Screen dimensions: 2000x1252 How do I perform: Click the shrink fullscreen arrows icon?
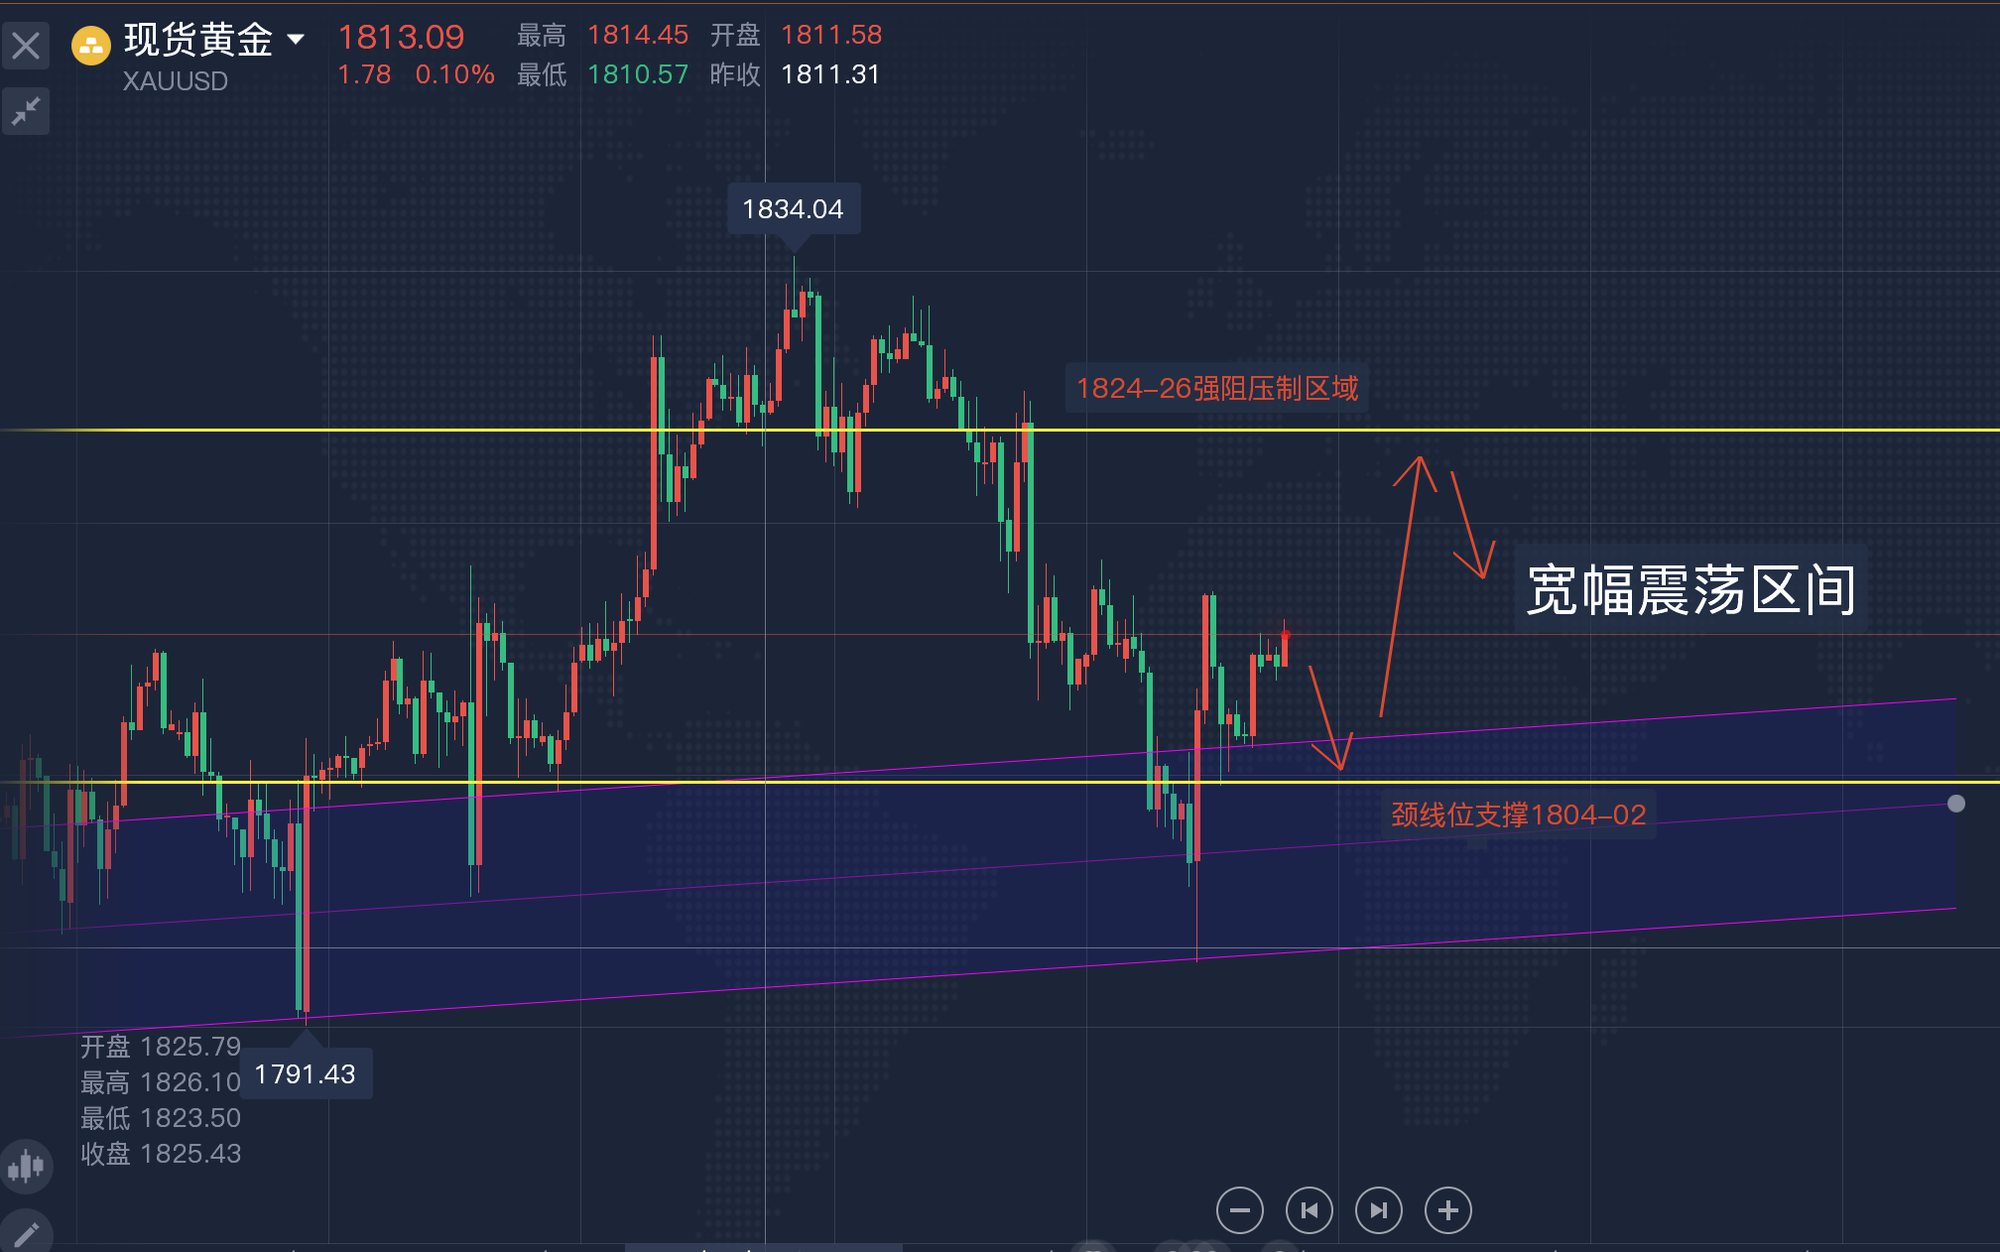pyautogui.click(x=26, y=111)
